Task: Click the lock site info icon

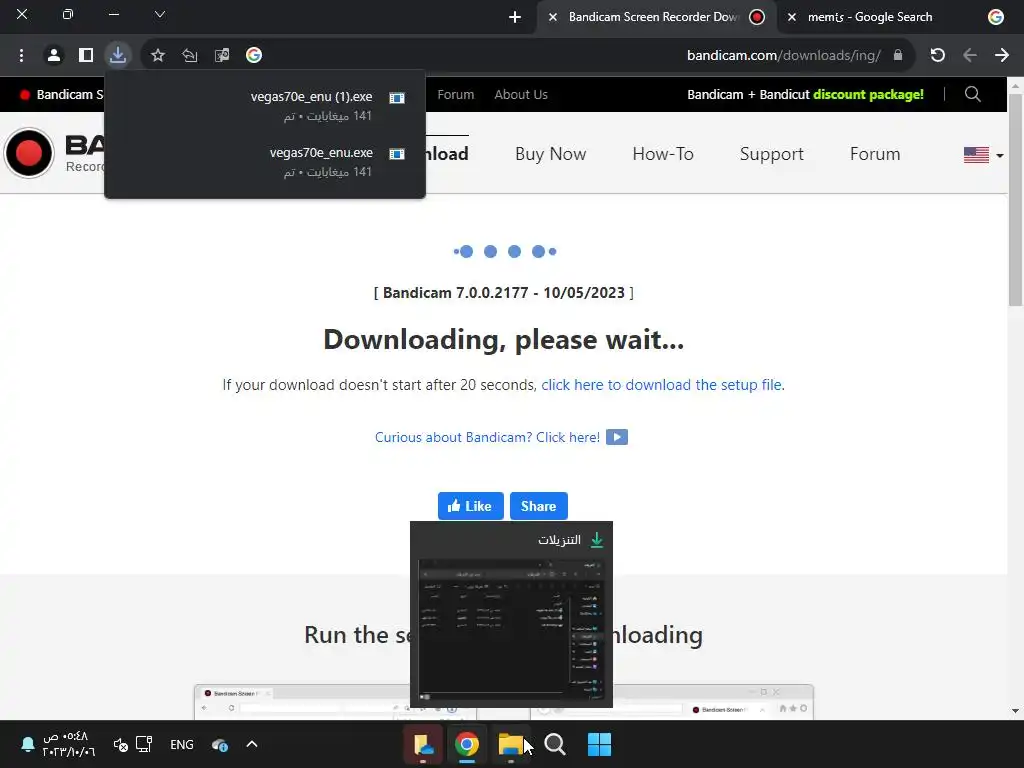Action: point(898,55)
